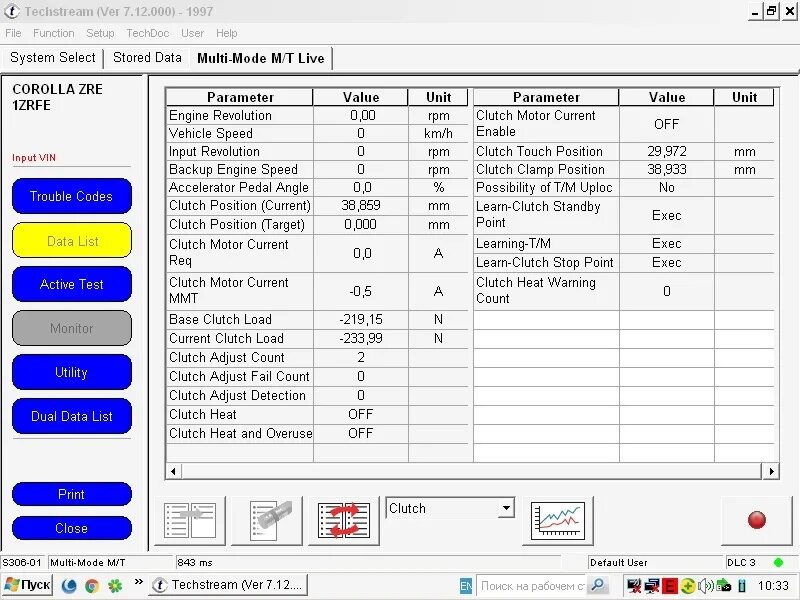Open the Setup menu

(x=100, y=33)
